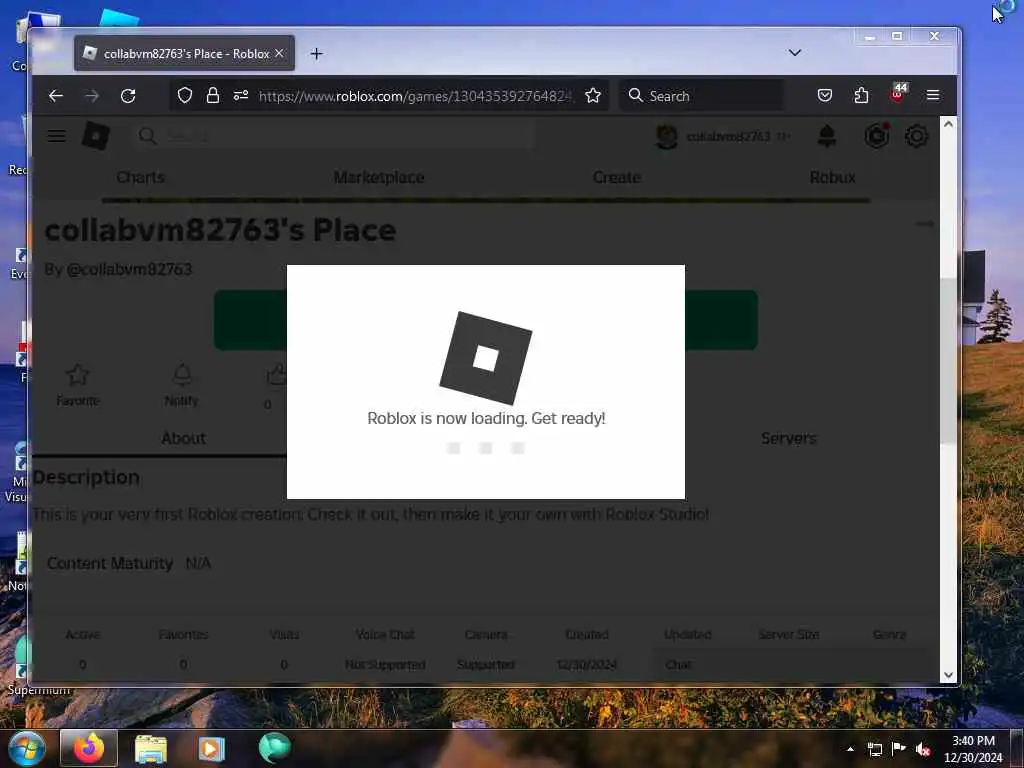Click the network tray icon

(874, 749)
